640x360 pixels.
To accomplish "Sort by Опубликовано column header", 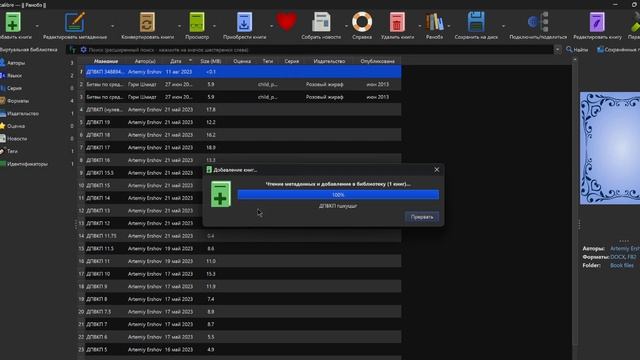I will point(378,61).
